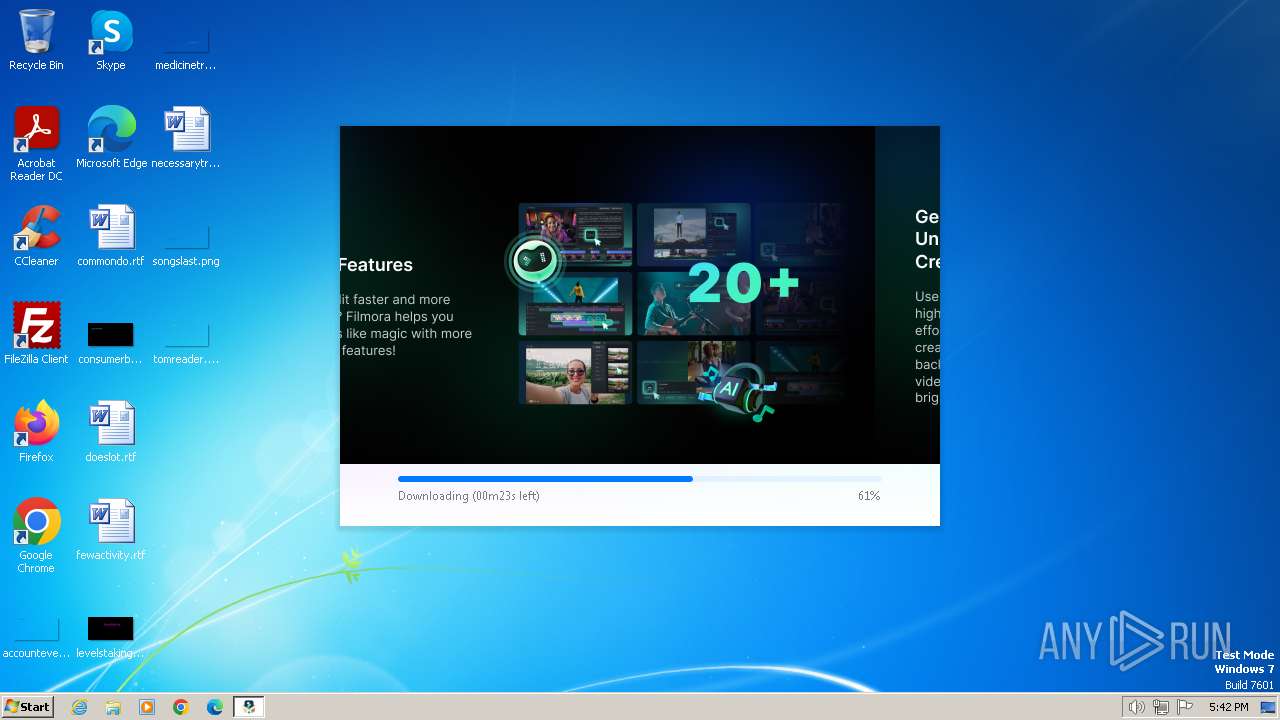Click the 'Downloading (00m23s left)' status text
1280x720 pixels.
pos(469,496)
